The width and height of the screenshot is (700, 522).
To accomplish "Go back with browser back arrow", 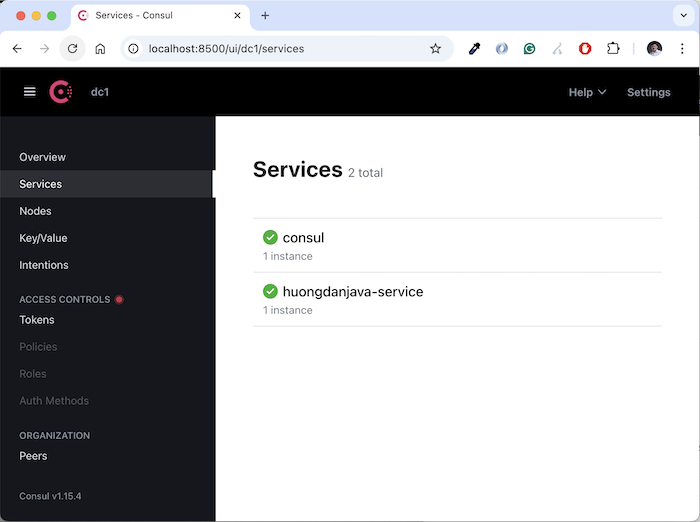I will (17, 49).
